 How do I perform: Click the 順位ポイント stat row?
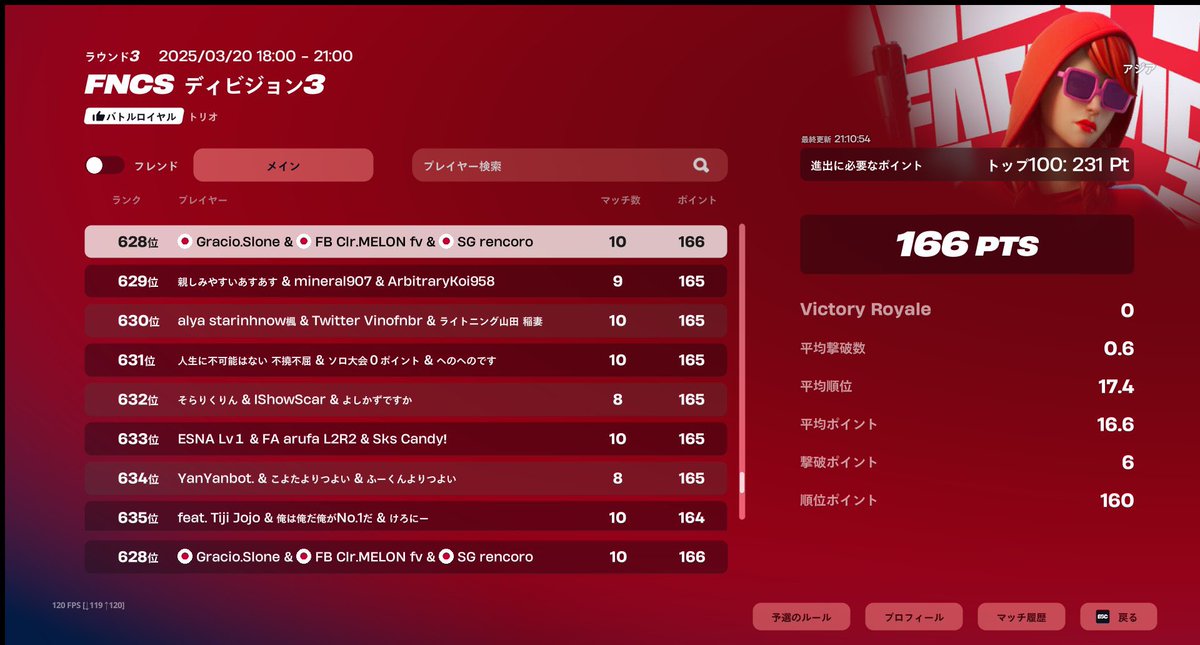967,500
